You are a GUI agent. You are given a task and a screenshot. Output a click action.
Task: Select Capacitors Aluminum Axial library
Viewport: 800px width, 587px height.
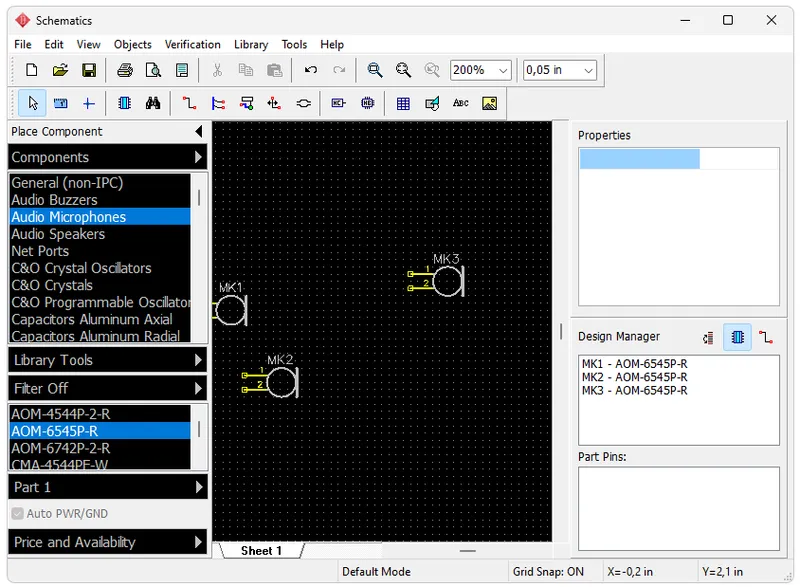pyautogui.click(x=100, y=319)
